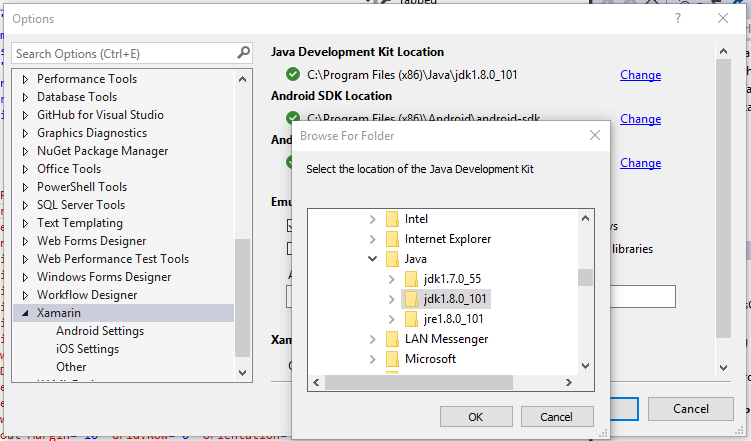The height and width of the screenshot is (441, 751).
Task: Click the Intel folder icon
Action: click(x=392, y=219)
